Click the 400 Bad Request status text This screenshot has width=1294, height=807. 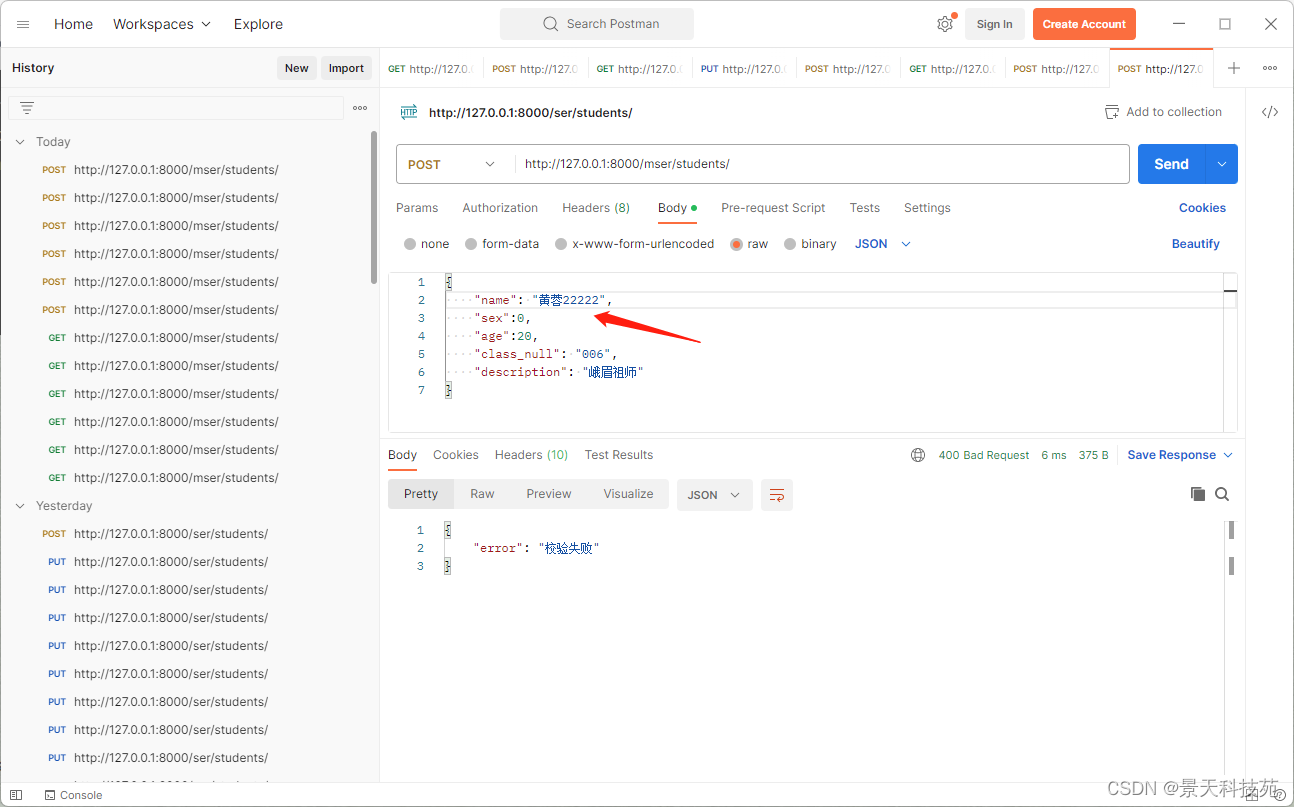click(x=983, y=455)
